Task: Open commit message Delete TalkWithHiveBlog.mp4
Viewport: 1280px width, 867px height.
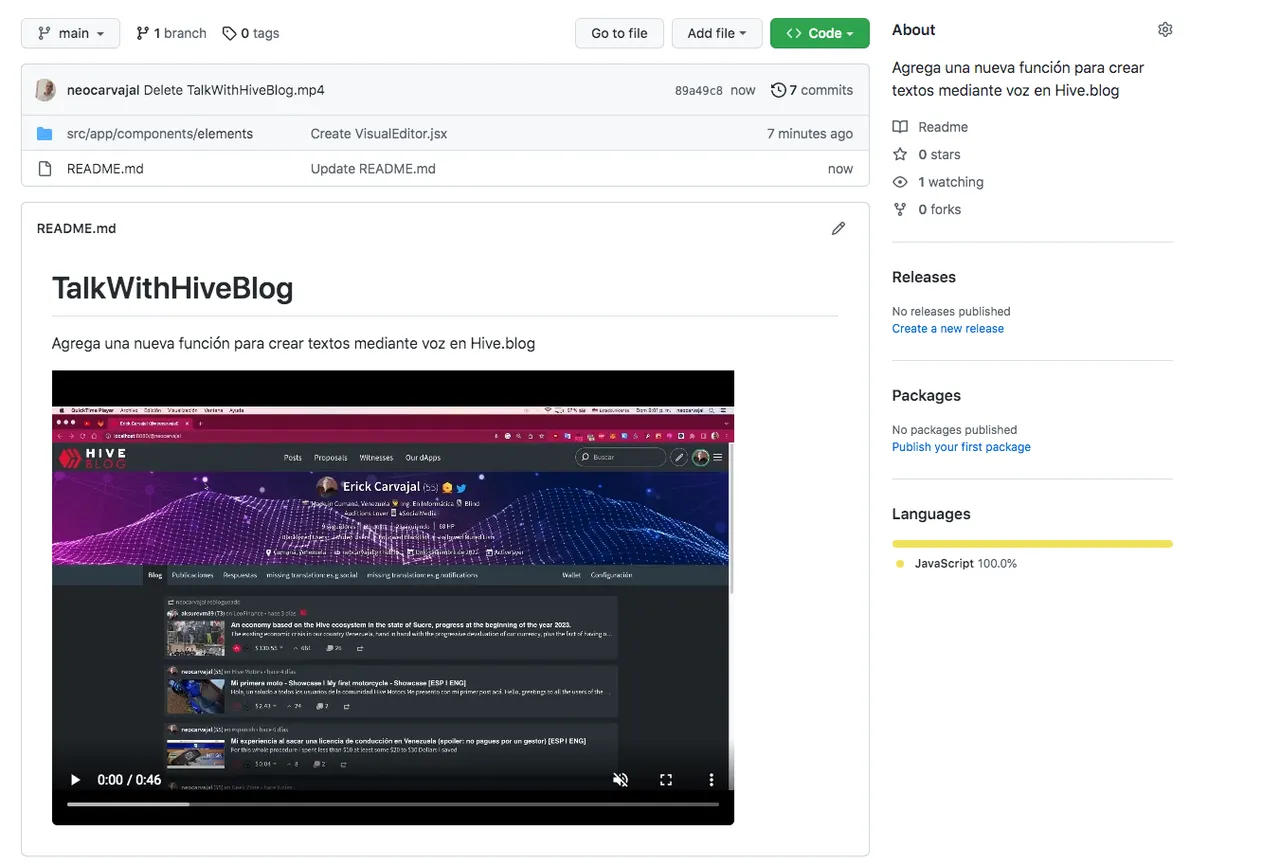Action: tap(234, 90)
